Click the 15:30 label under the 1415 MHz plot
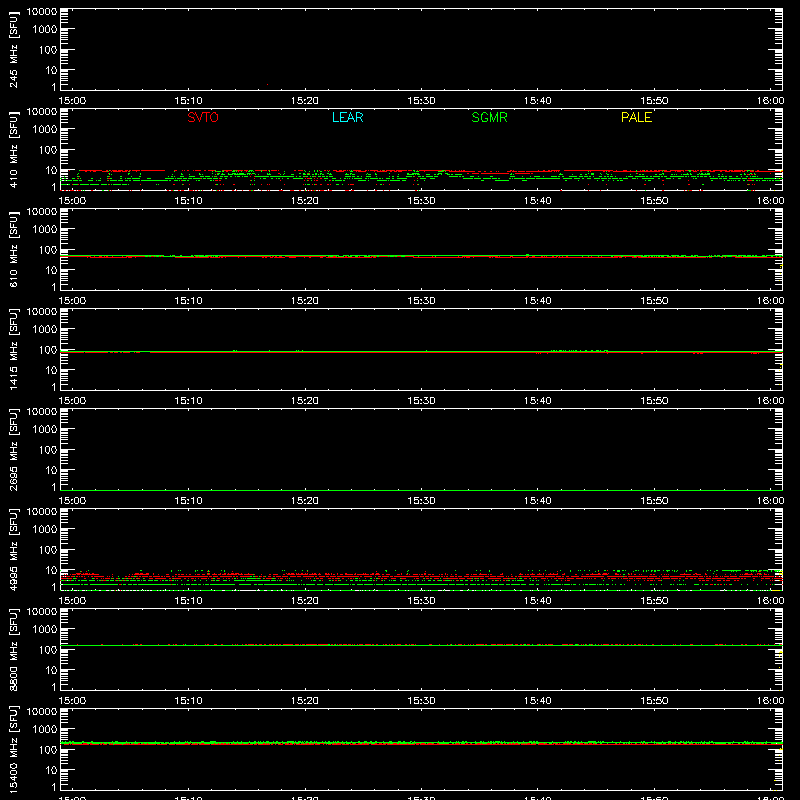 [421, 401]
